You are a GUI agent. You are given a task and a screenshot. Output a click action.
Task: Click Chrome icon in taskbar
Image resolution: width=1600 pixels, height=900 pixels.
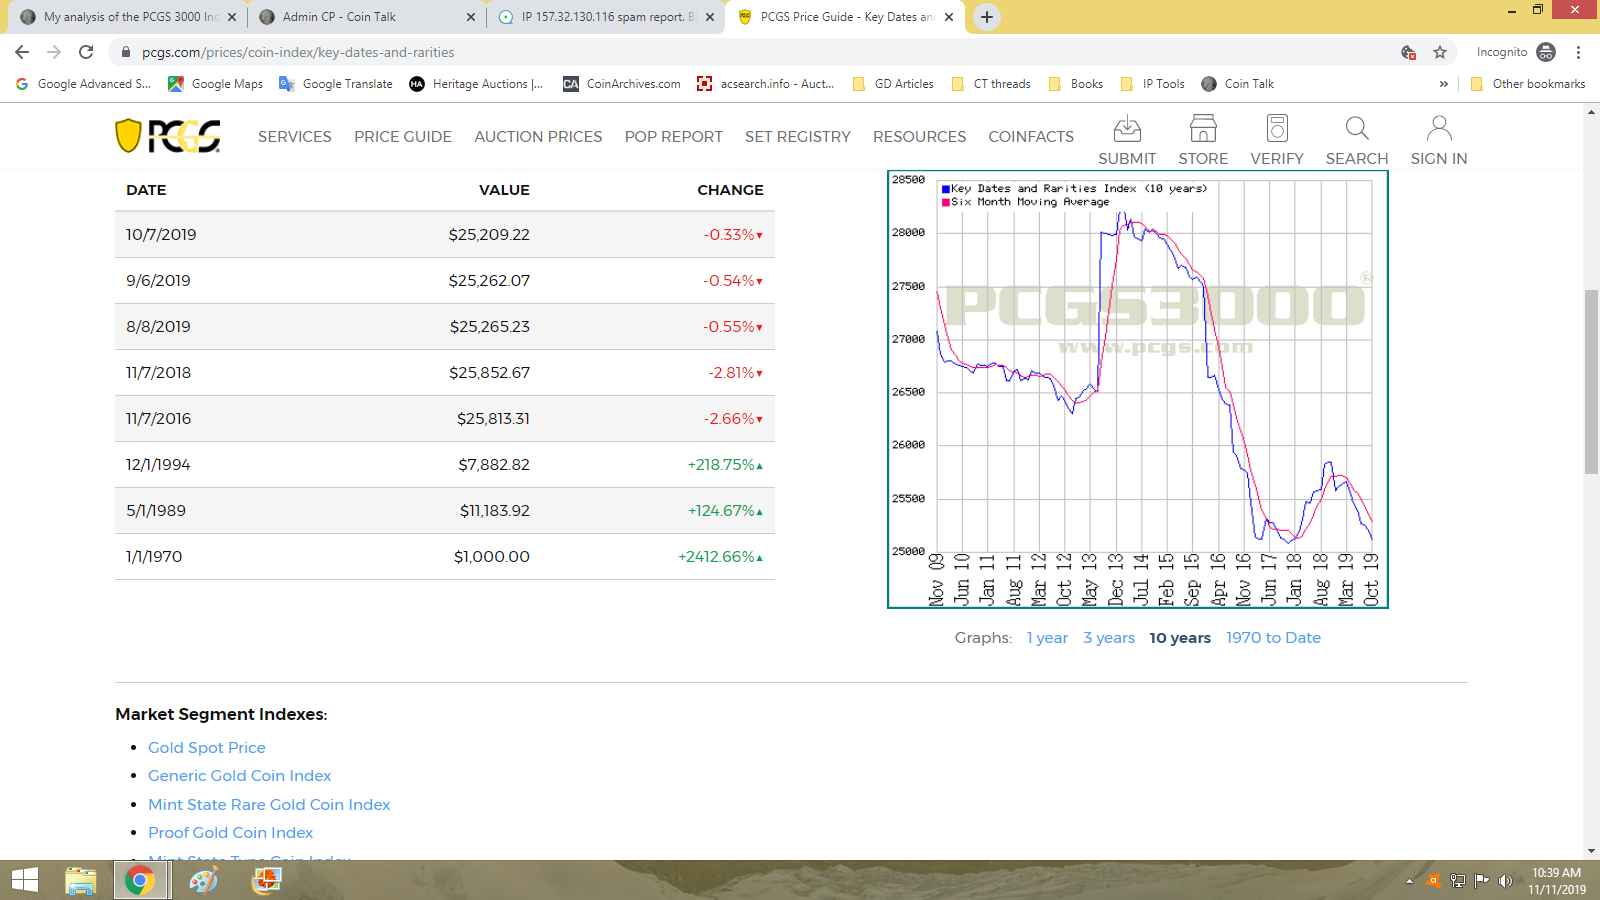(x=140, y=880)
